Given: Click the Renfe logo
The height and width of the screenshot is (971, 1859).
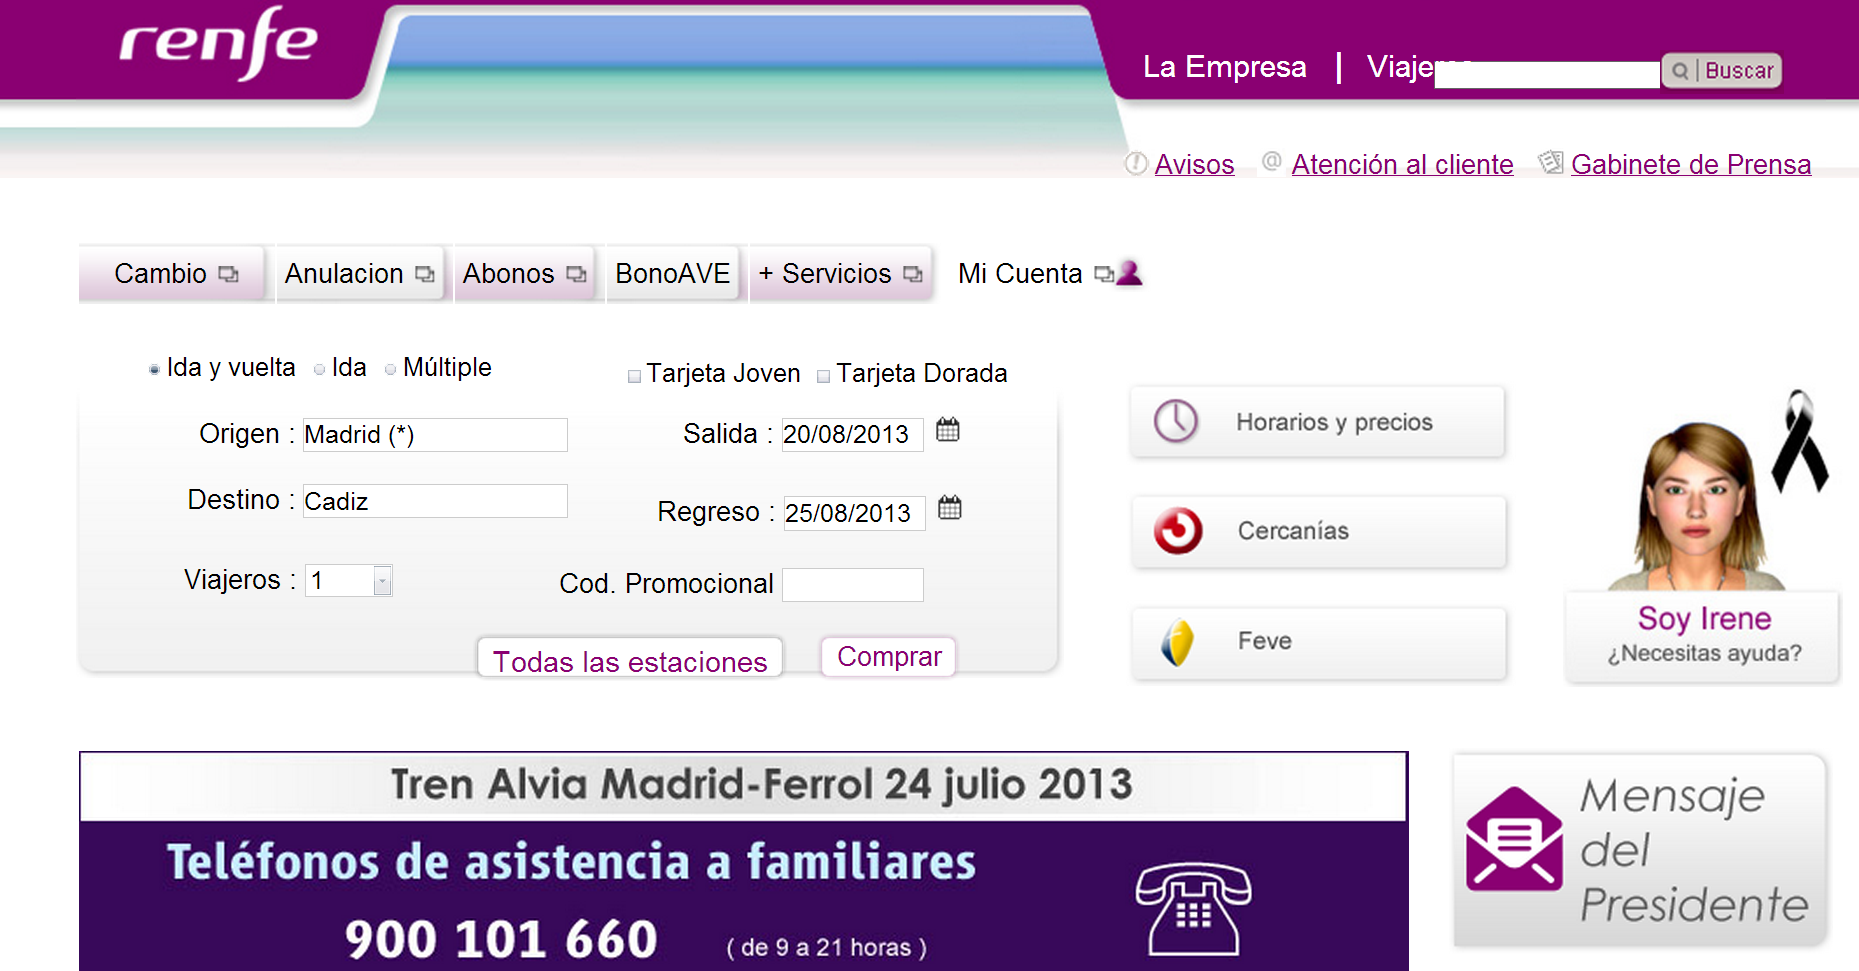Looking at the screenshot, I should click(x=218, y=42).
